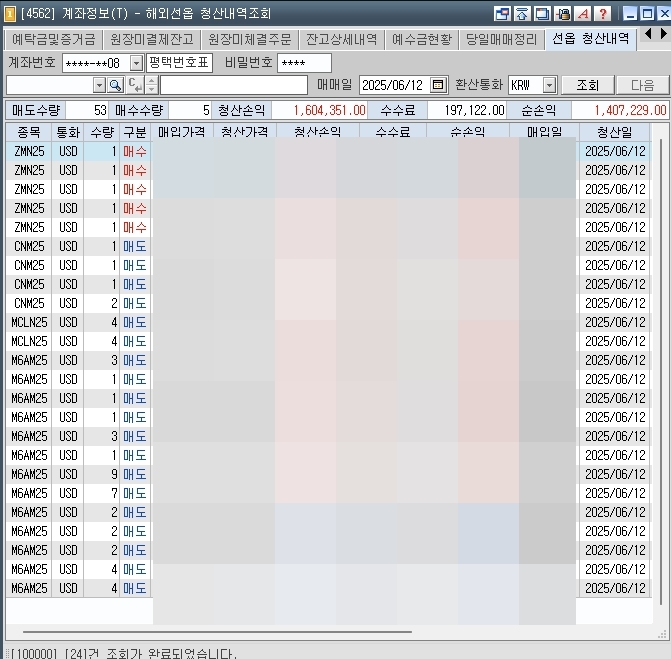
Task: Open help with the question mark icon
Action: pos(603,14)
